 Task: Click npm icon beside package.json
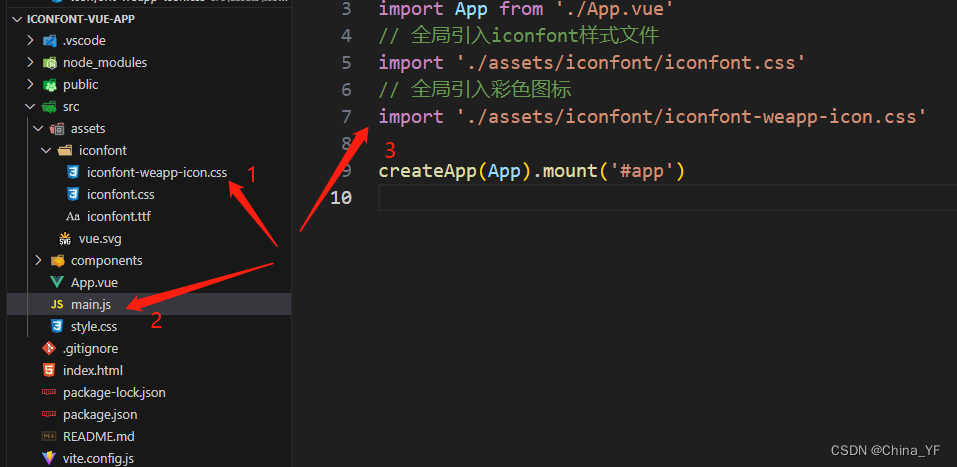[x=49, y=415]
